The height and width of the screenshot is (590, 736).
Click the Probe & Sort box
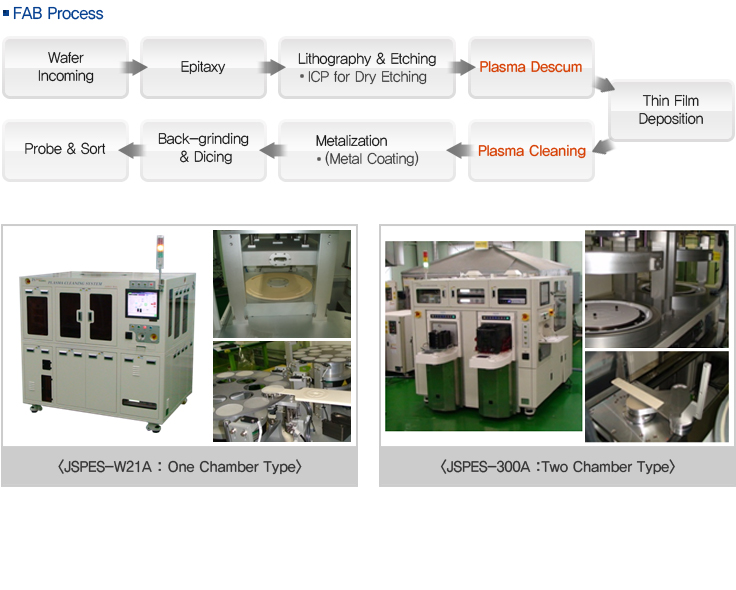coord(65,149)
